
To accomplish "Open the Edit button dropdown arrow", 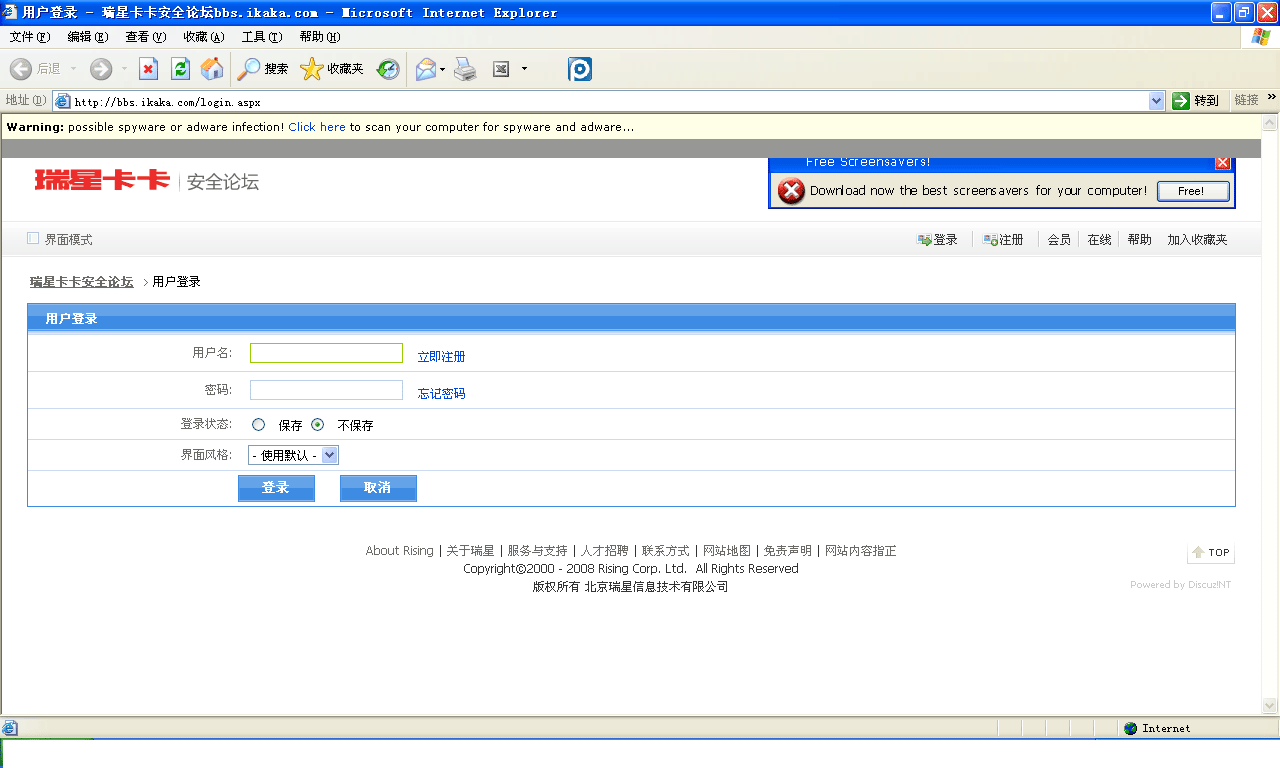I will (x=524, y=69).
